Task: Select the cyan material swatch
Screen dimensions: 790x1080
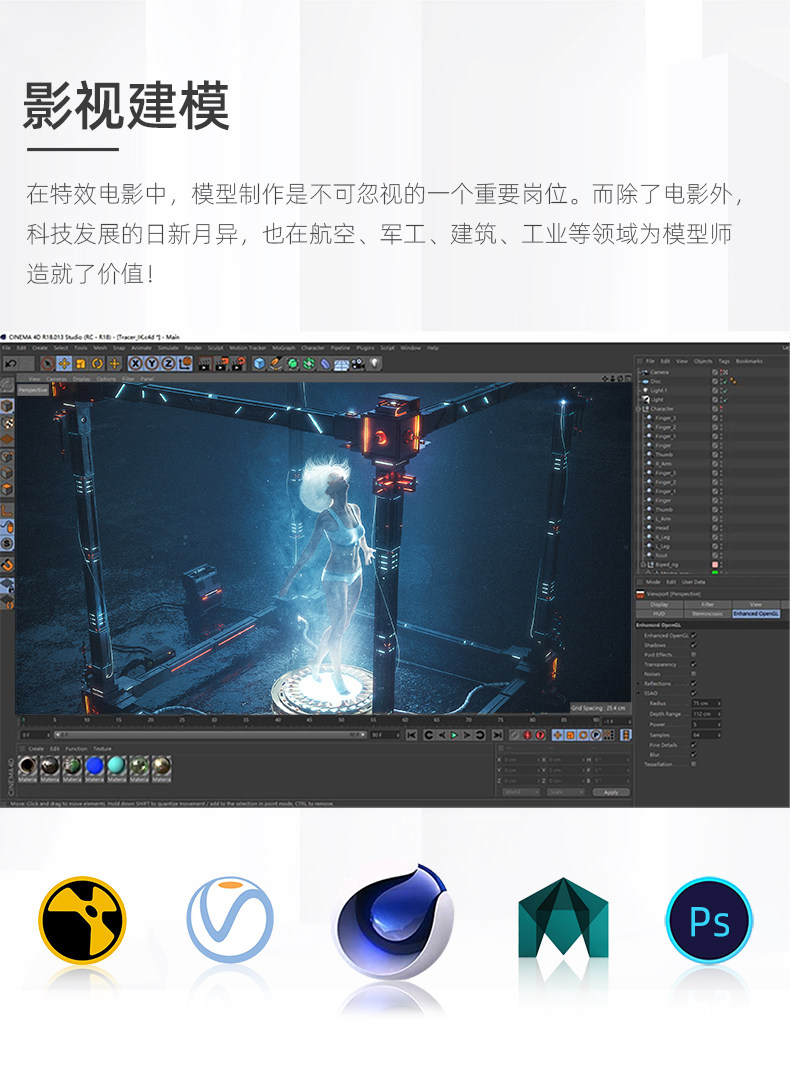Action: (x=116, y=767)
